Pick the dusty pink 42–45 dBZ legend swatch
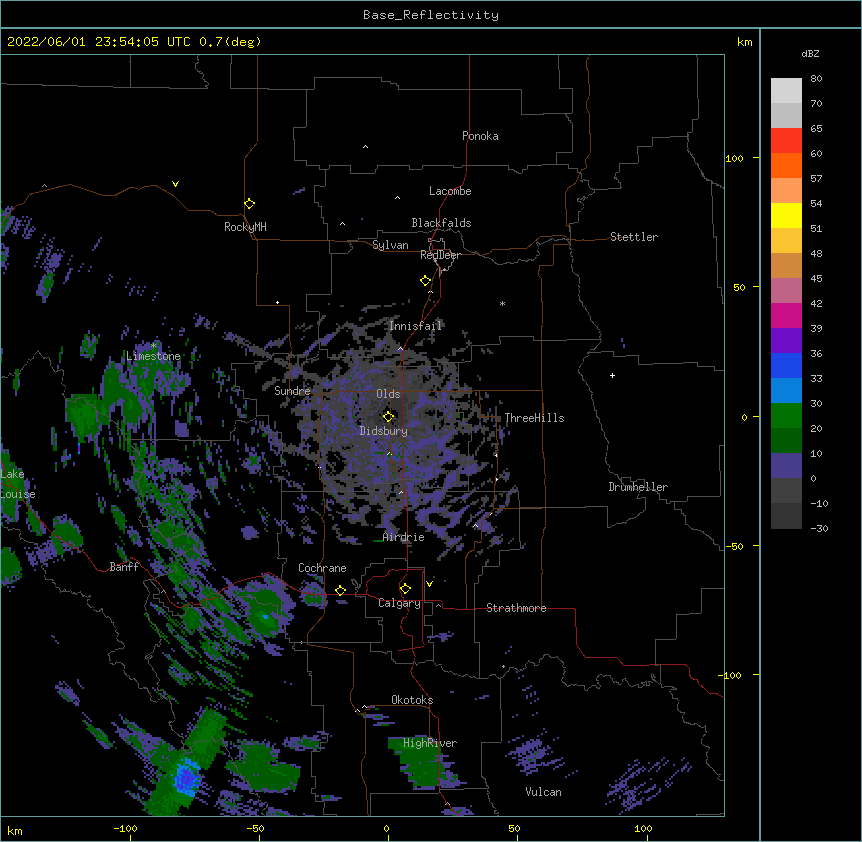 pyautogui.click(x=786, y=291)
